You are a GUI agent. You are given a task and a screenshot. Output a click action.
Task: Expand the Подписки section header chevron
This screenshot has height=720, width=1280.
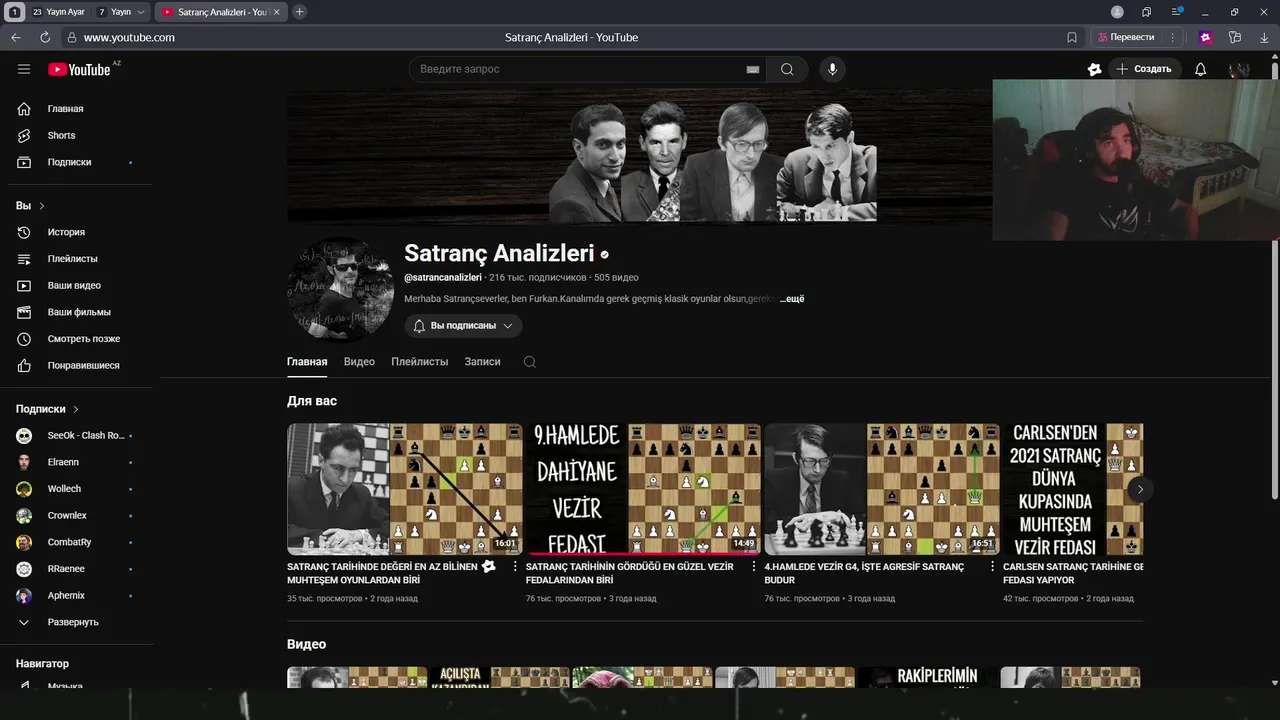tap(76, 409)
